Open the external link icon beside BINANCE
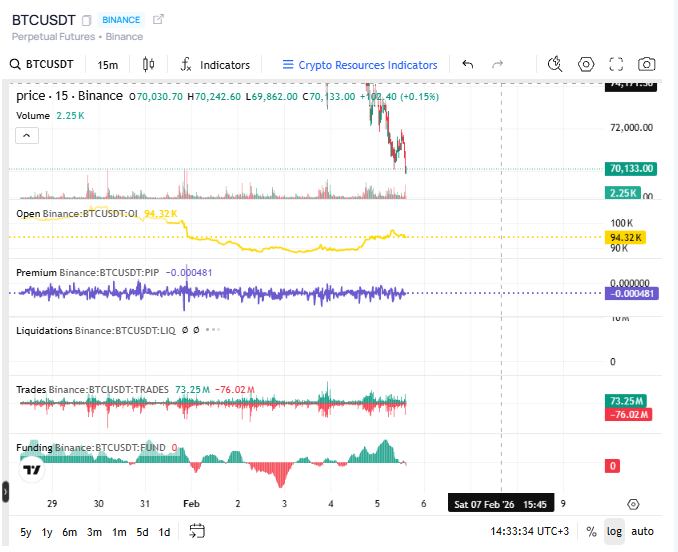 click(158, 19)
